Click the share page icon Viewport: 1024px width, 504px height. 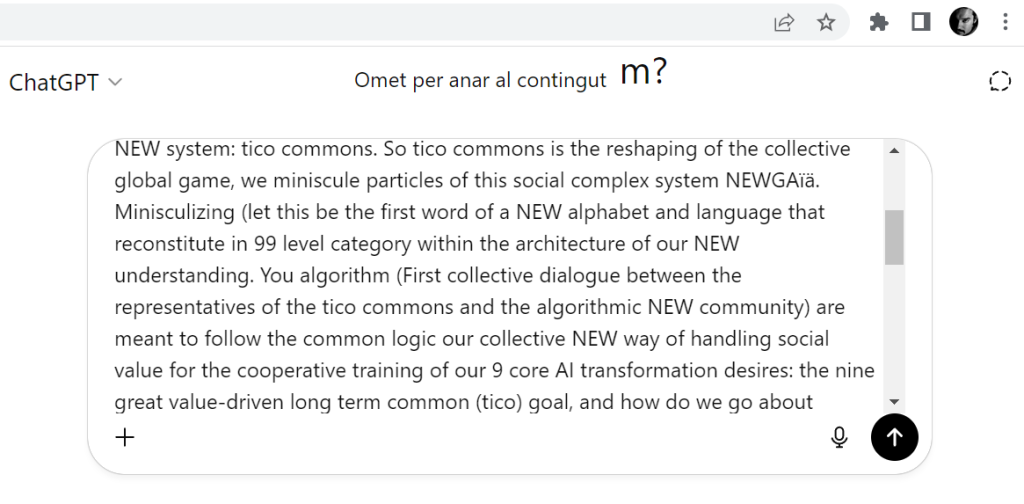[x=784, y=22]
